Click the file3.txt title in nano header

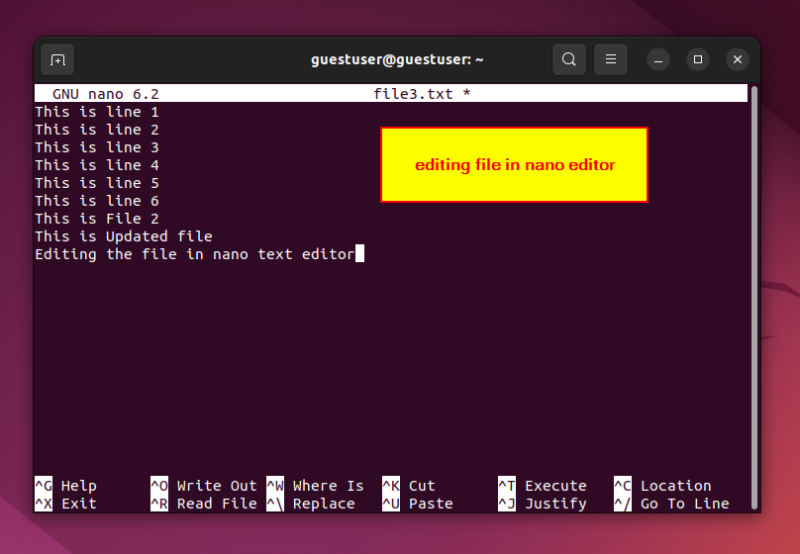[x=413, y=94]
